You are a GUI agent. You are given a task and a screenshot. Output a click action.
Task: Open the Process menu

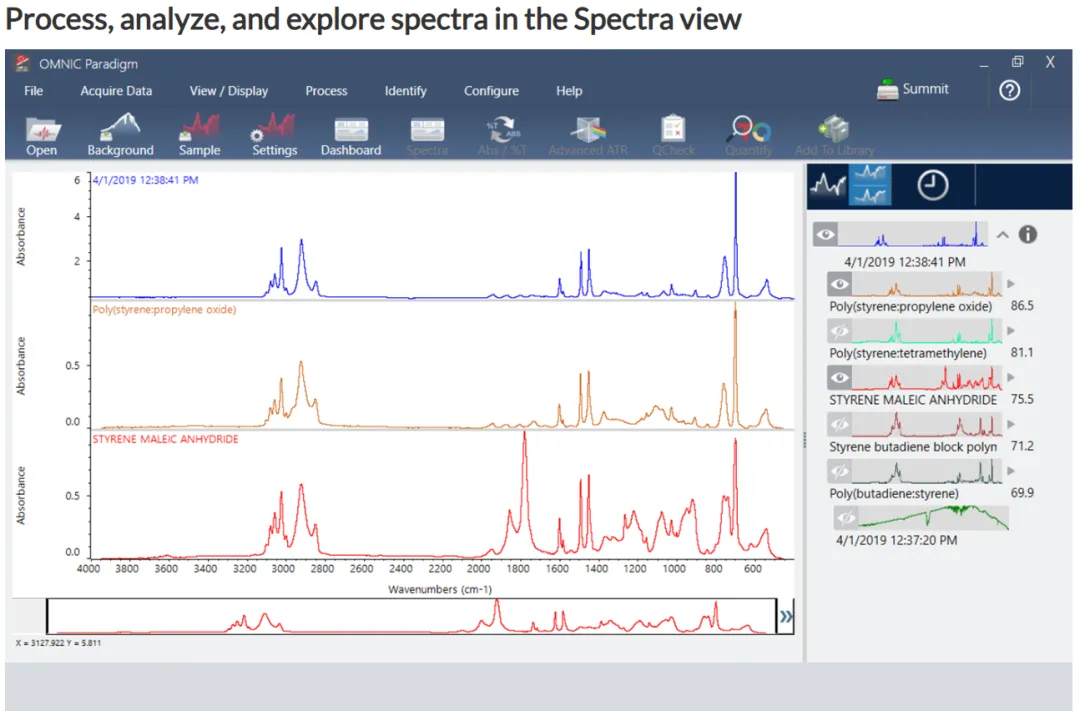(326, 91)
